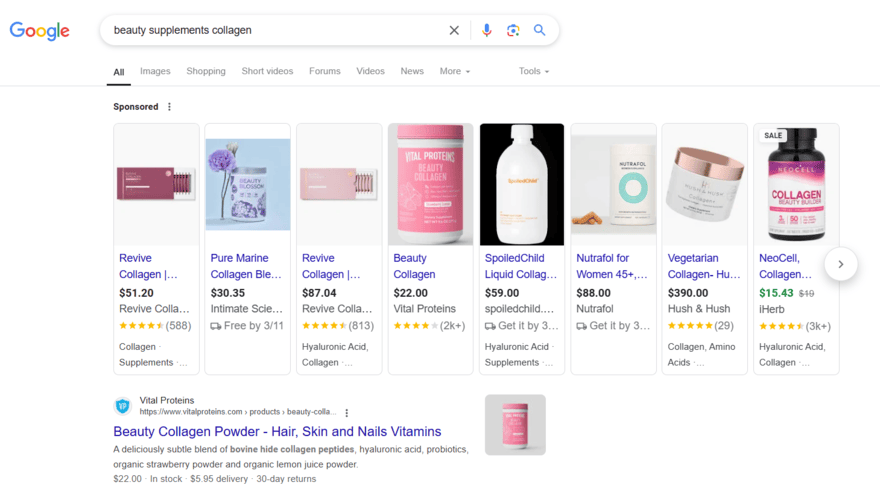Open the Short videos tab
The width and height of the screenshot is (880, 500).
coord(267,71)
